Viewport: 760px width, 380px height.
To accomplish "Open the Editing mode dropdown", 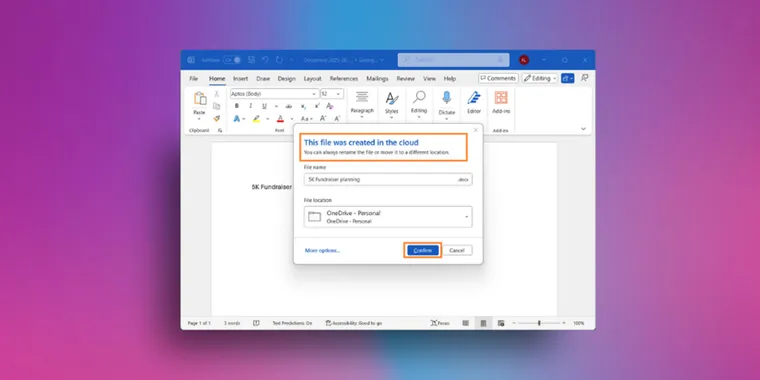I will click(539, 78).
